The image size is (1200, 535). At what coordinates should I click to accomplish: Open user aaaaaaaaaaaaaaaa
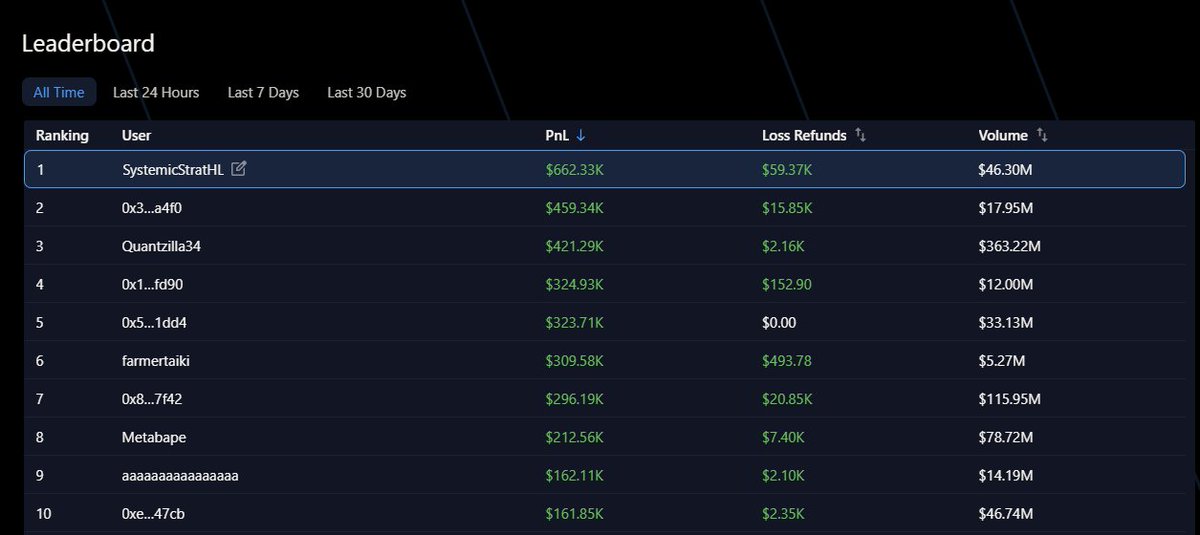[180, 476]
